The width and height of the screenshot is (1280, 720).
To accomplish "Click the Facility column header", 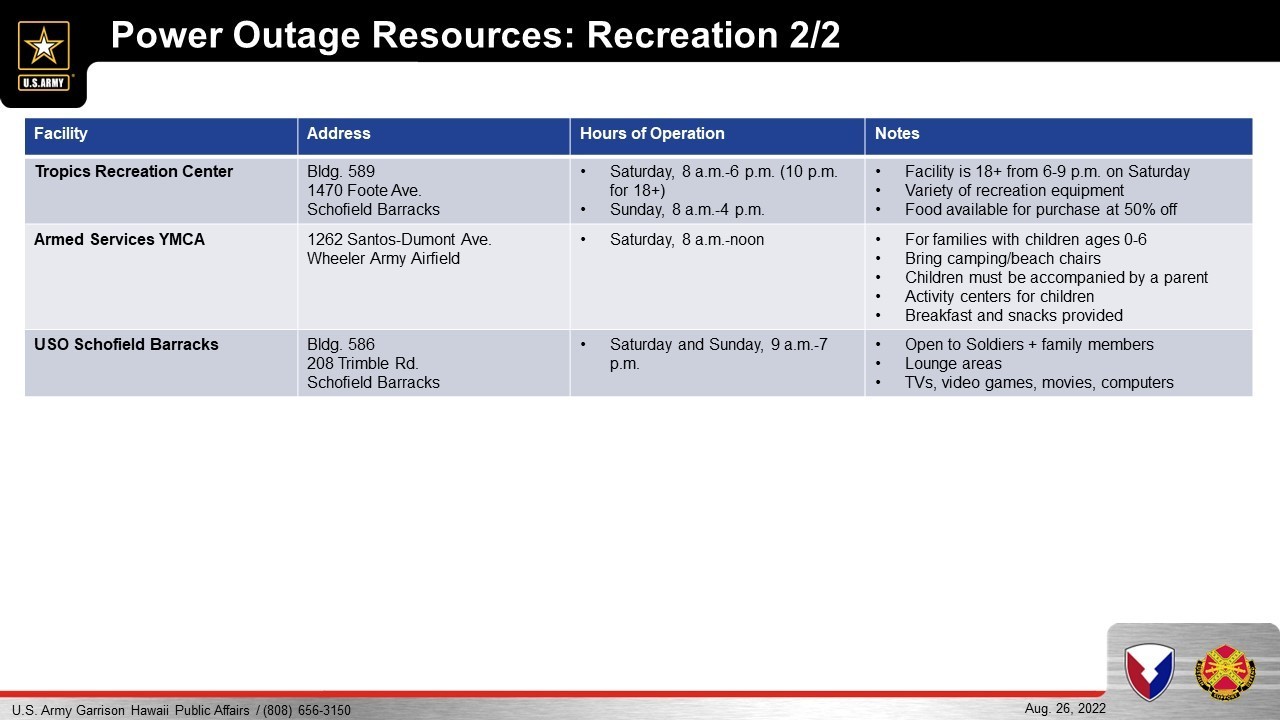I will (61, 134).
